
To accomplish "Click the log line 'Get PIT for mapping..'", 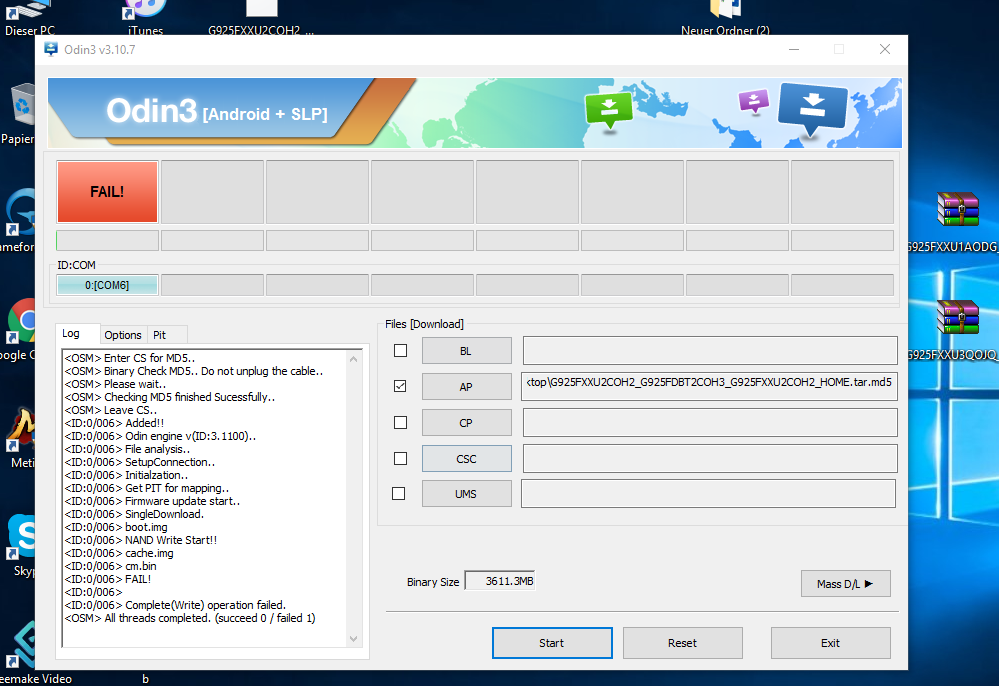I will click(147, 488).
